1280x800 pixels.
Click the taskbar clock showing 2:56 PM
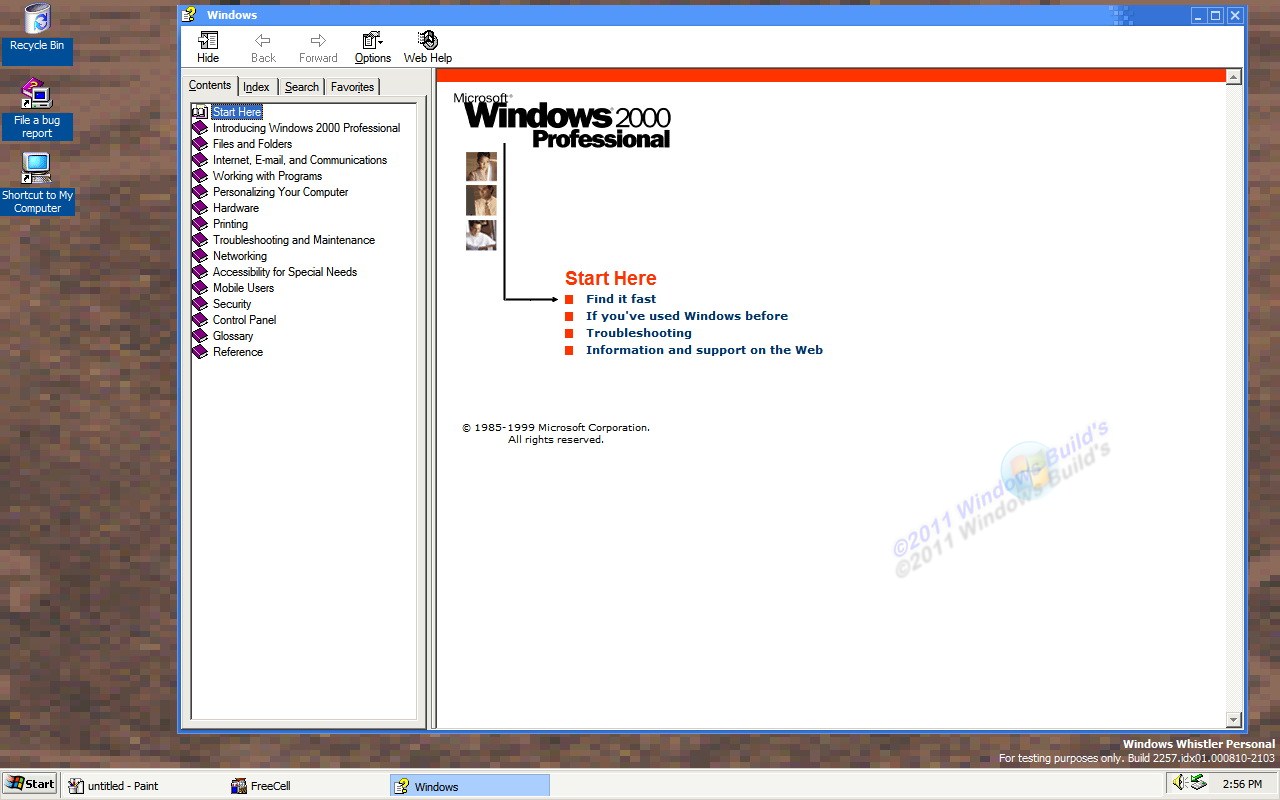pyautogui.click(x=1242, y=784)
